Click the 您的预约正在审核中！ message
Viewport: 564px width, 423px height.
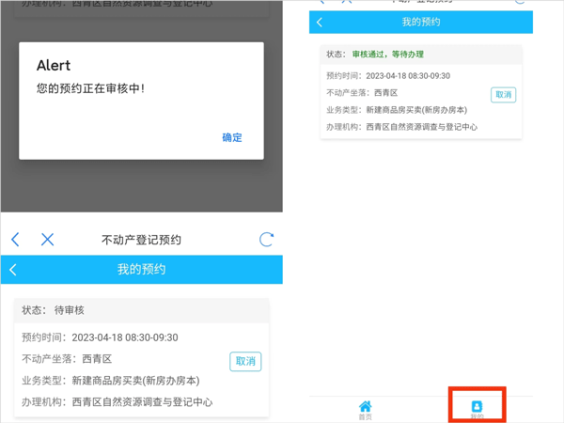91,88
